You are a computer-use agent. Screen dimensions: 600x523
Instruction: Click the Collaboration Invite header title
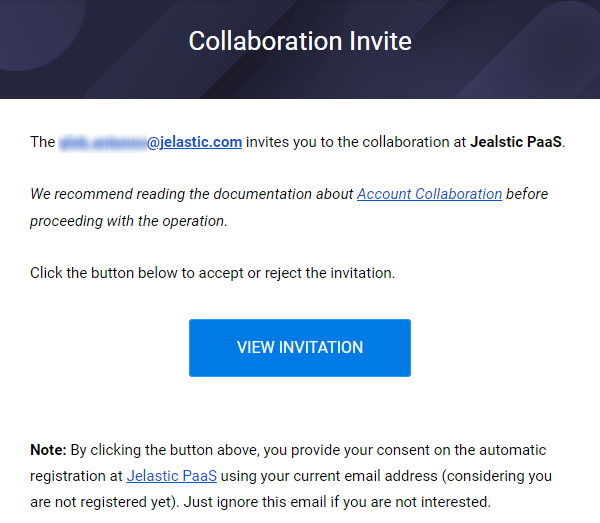click(x=300, y=41)
